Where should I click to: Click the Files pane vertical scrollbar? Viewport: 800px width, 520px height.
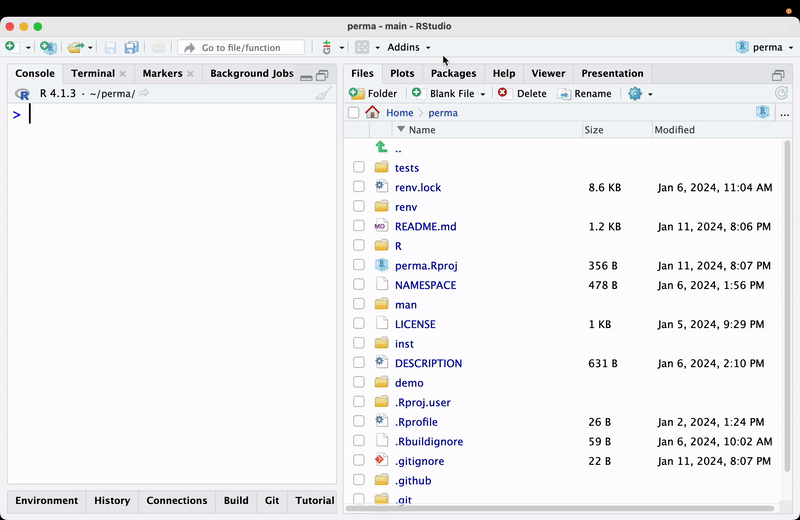788,306
